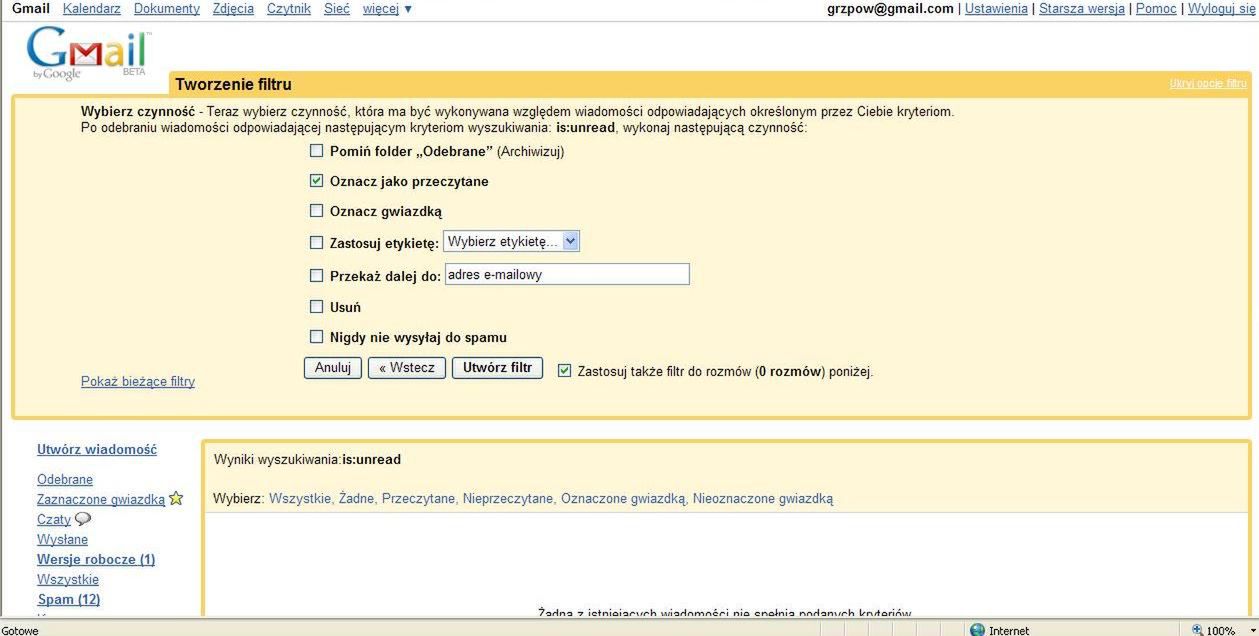Open the Czaty link in sidebar
Image resolution: width=1259 pixels, height=636 pixels.
coord(54,519)
